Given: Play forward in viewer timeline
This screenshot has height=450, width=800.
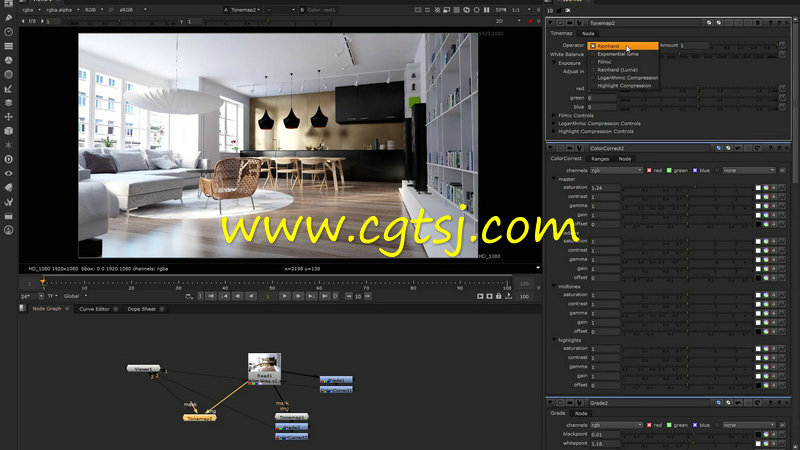Looking at the screenshot, I should tap(285, 296).
